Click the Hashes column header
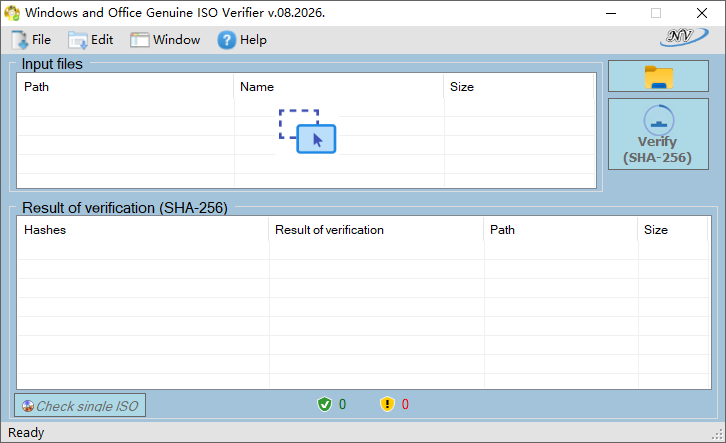 click(143, 230)
